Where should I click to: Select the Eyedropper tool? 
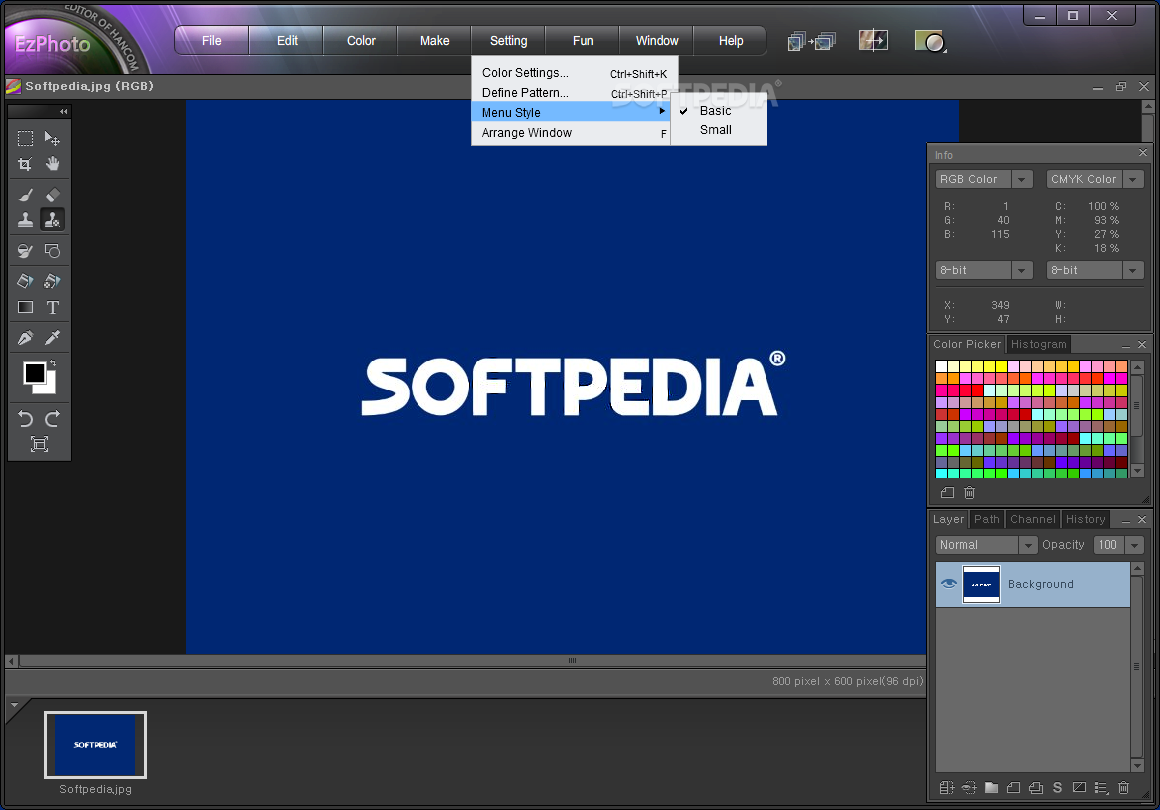pyautogui.click(x=53, y=338)
